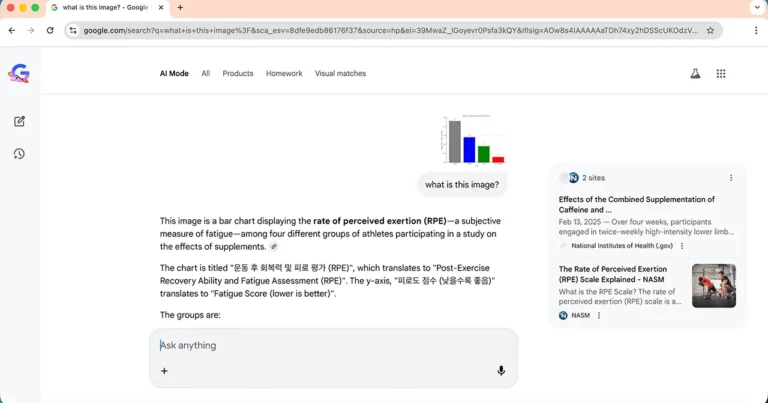
Task: Open the RPE Scale Explained NASM article
Action: pyautogui.click(x=612, y=274)
